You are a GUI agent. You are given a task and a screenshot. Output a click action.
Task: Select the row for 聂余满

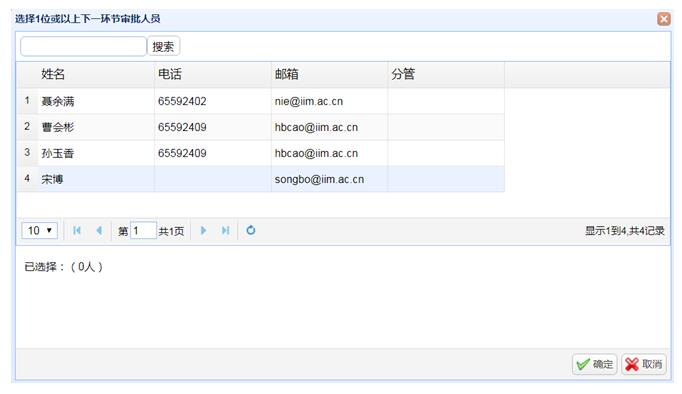pyautogui.click(x=261, y=101)
